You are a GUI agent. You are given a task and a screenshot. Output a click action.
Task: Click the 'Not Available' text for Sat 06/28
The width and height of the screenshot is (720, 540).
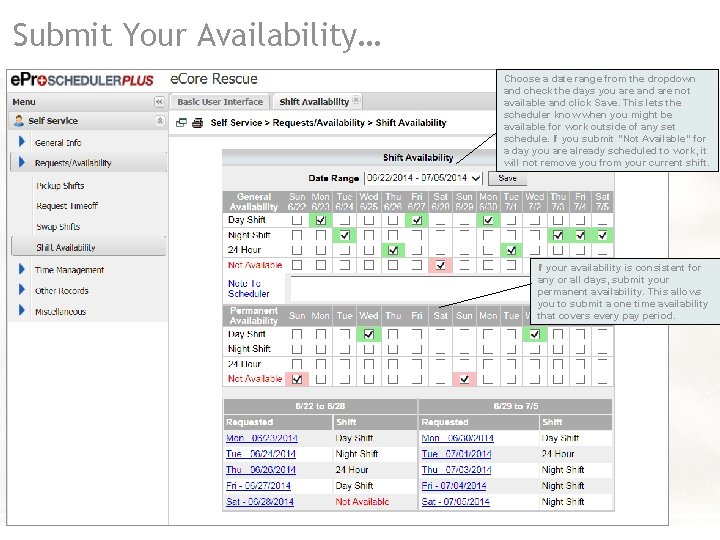[x=362, y=502]
